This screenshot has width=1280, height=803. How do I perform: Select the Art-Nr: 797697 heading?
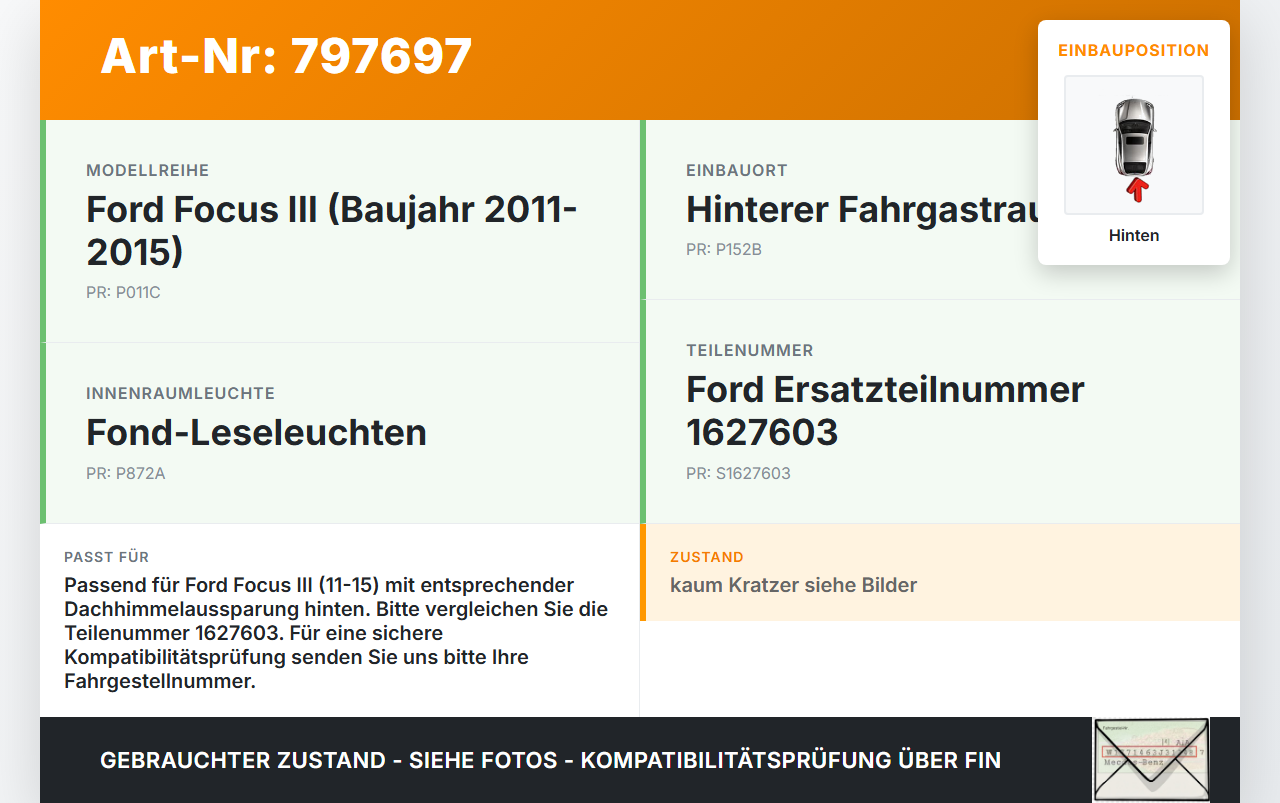[286, 56]
